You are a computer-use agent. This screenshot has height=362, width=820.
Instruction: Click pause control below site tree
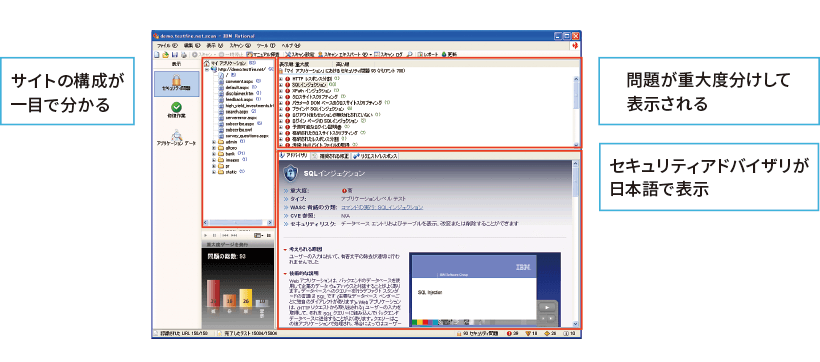(214, 236)
